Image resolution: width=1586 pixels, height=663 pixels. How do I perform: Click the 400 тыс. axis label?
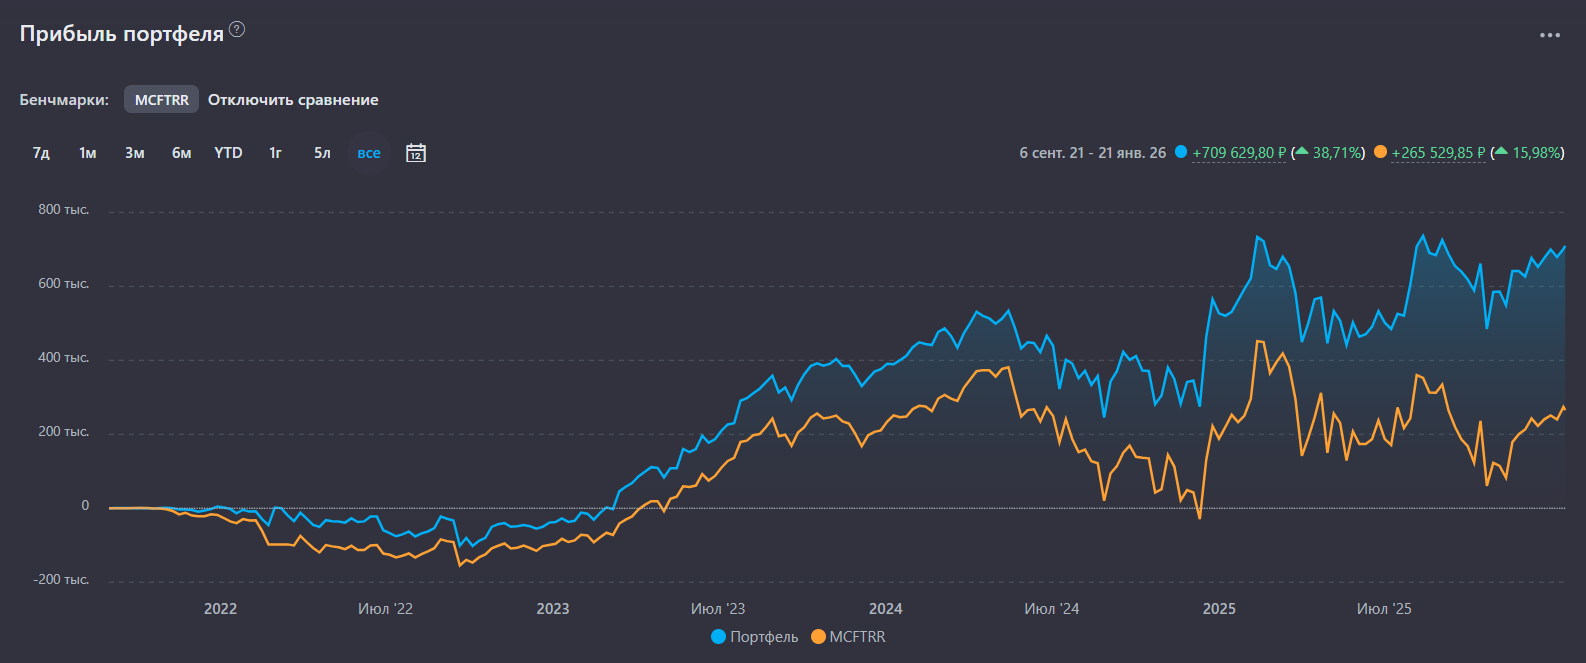[64, 358]
